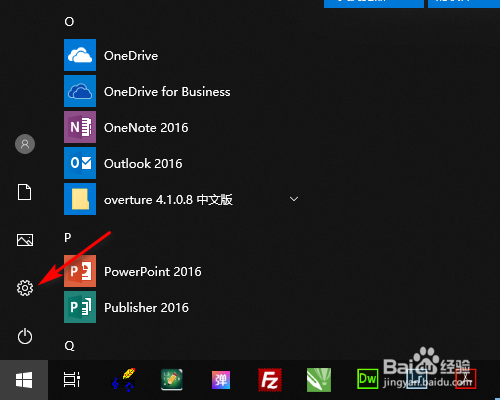Click the OneDrive for Business icon tile
This screenshot has height=400, width=500.
click(80, 91)
